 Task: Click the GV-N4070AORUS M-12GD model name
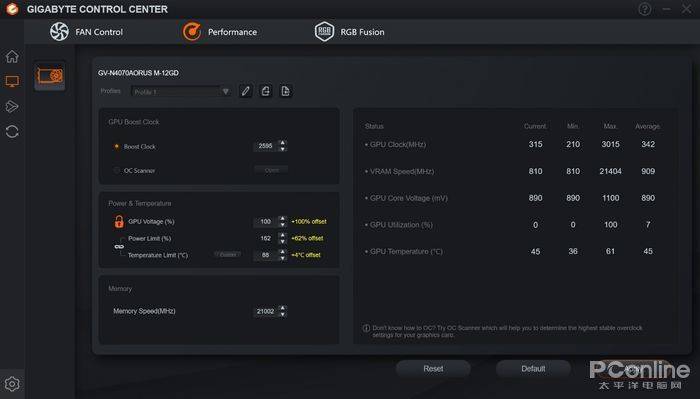click(138, 73)
